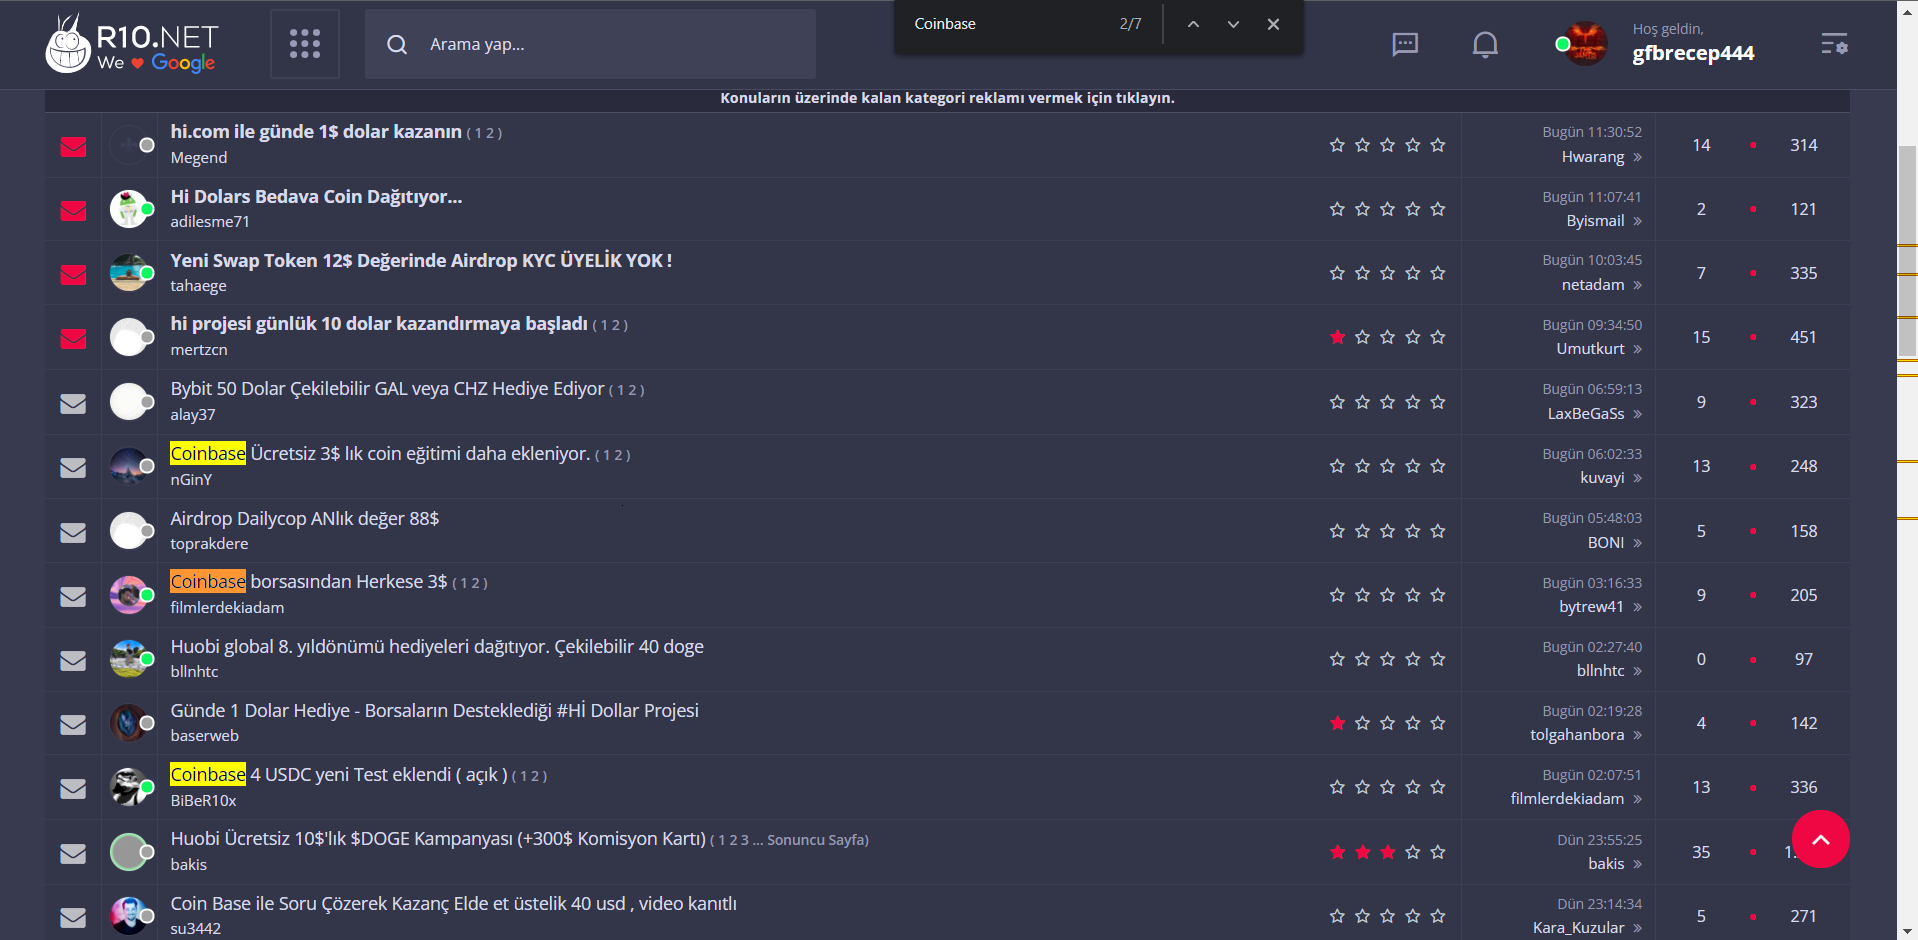This screenshot has height=940, width=1918.
Task: Click red envelope icon of Hi Dolars thread
Action: pos(73,211)
